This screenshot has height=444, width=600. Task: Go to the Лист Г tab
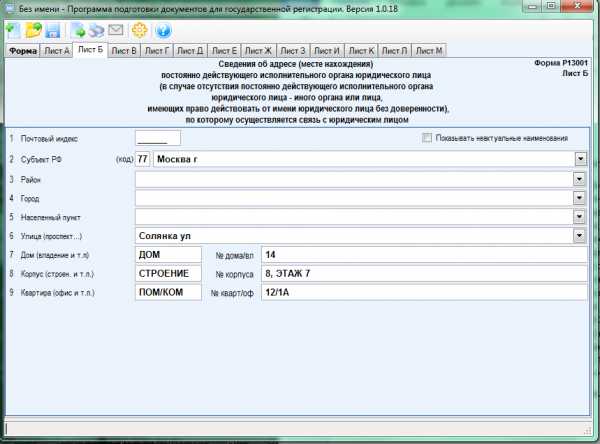coord(157,51)
